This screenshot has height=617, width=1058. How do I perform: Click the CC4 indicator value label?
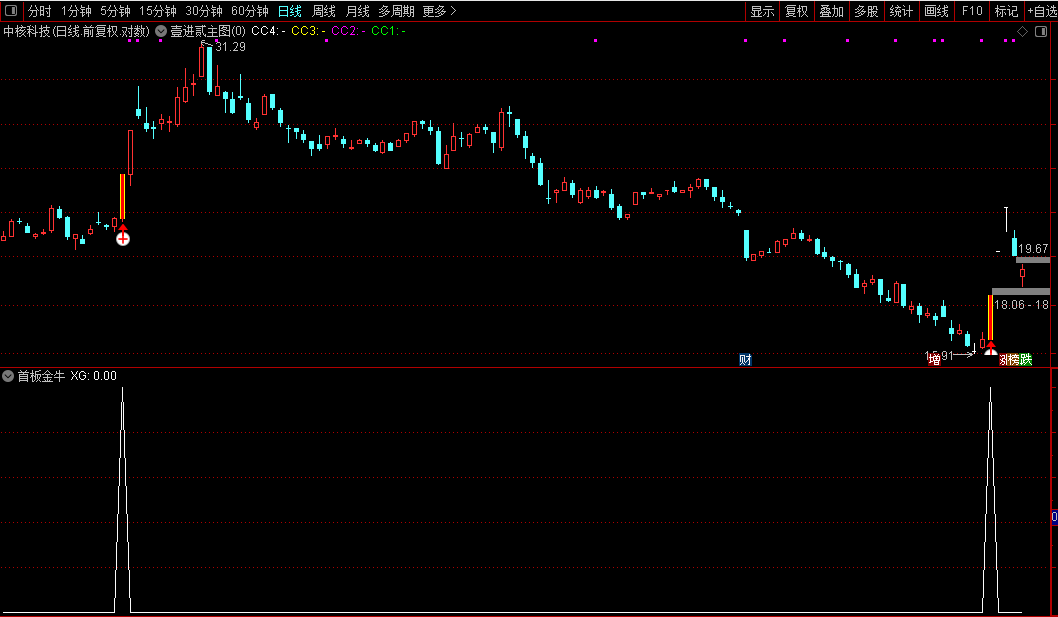point(268,31)
